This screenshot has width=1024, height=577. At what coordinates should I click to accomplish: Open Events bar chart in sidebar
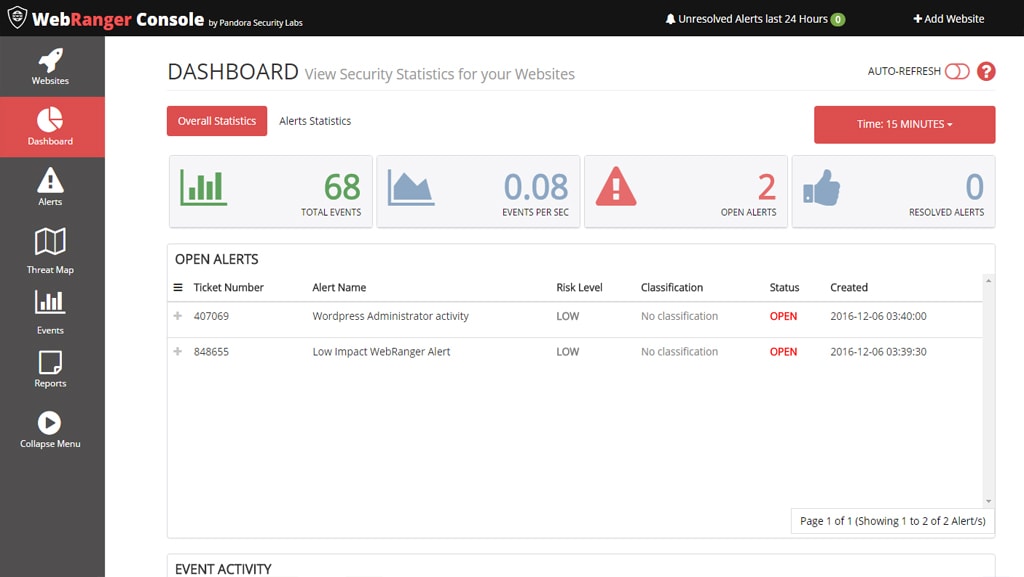click(x=50, y=302)
